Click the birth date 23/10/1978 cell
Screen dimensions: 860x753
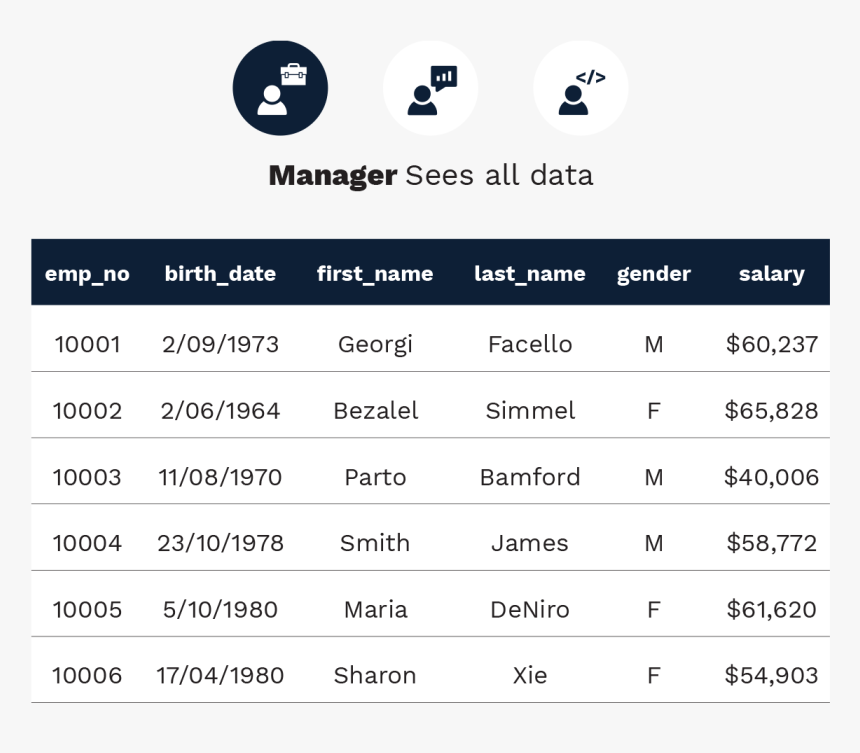pos(220,543)
